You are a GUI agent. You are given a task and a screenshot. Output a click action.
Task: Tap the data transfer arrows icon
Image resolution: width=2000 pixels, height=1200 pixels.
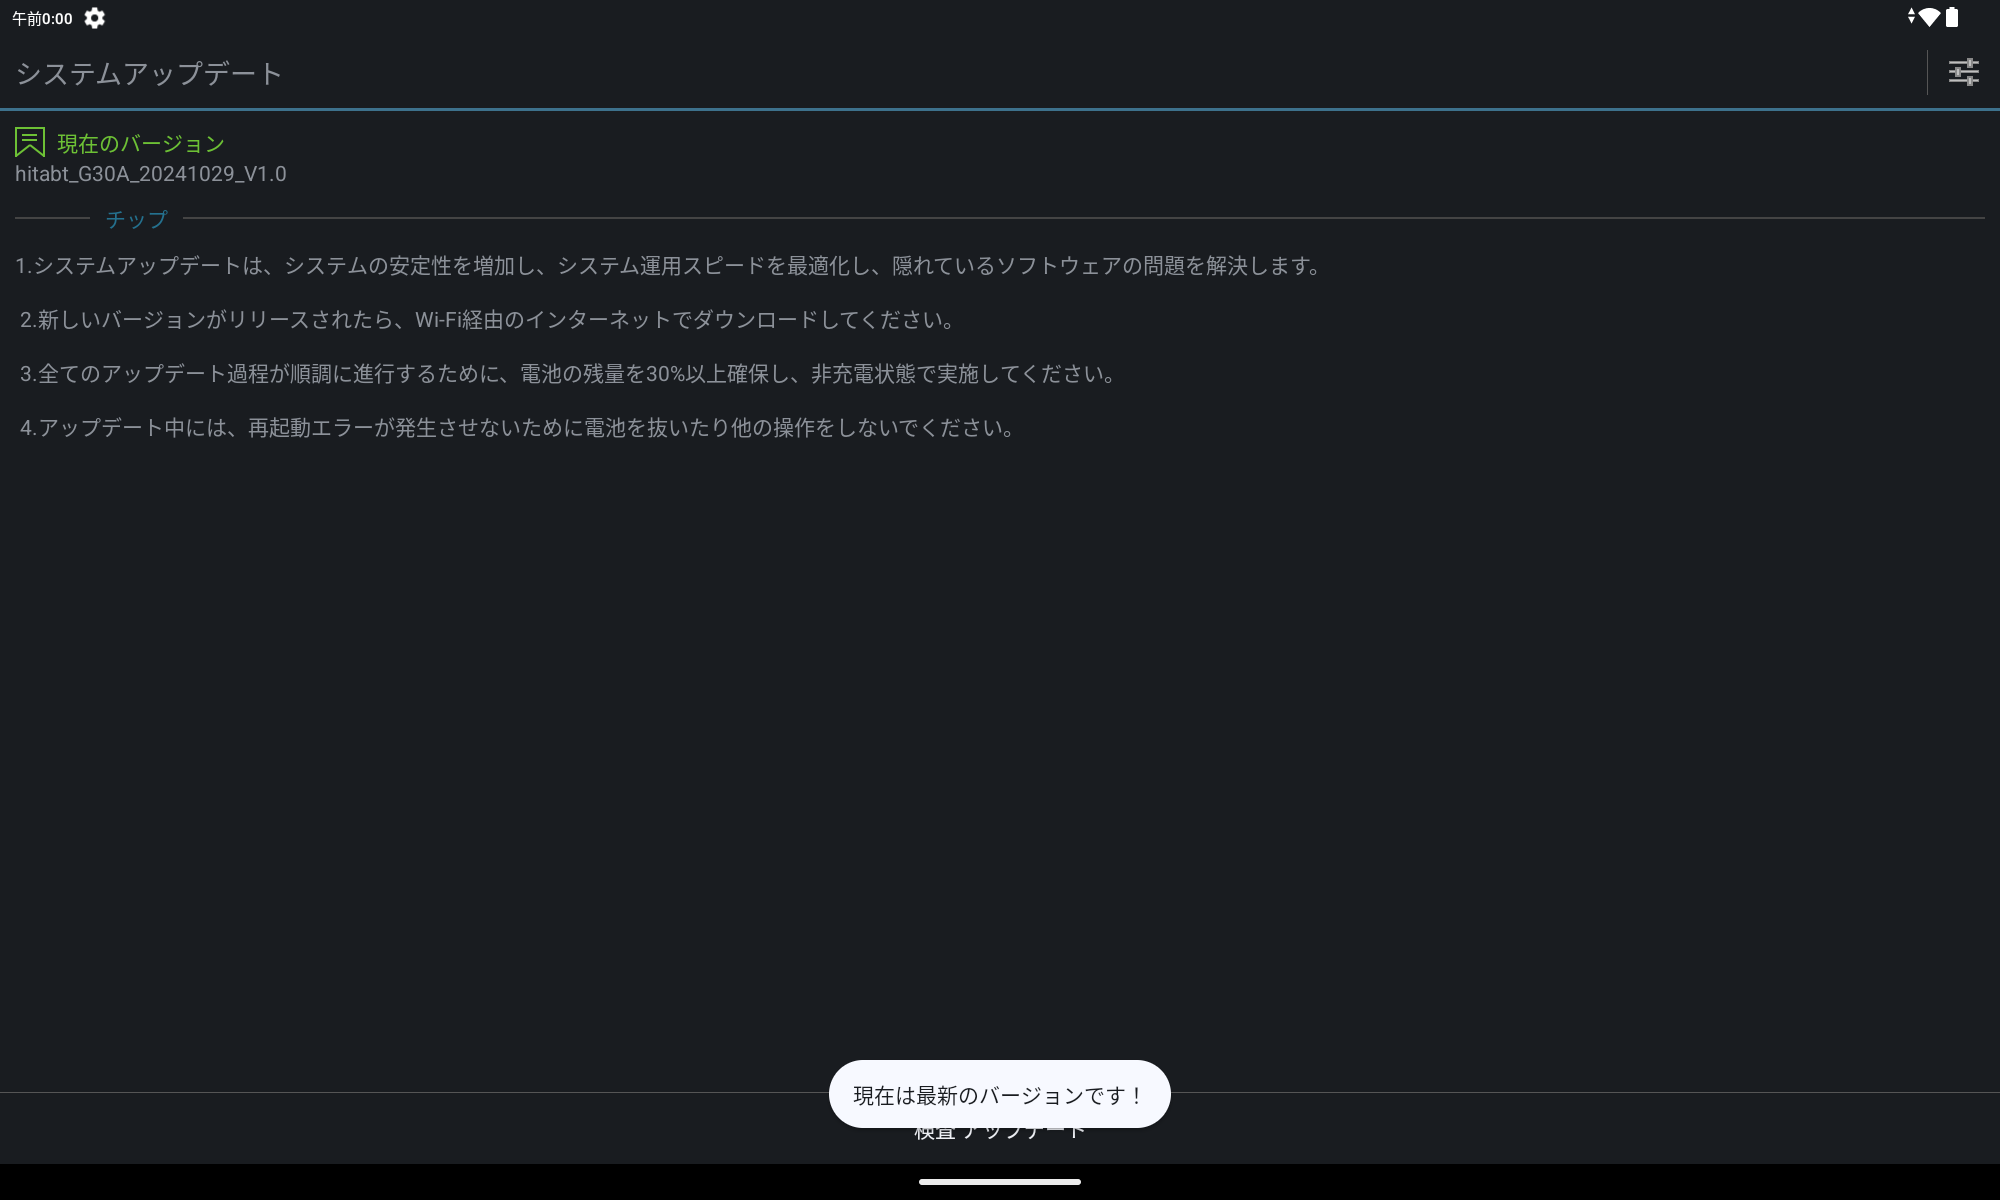tap(1911, 17)
